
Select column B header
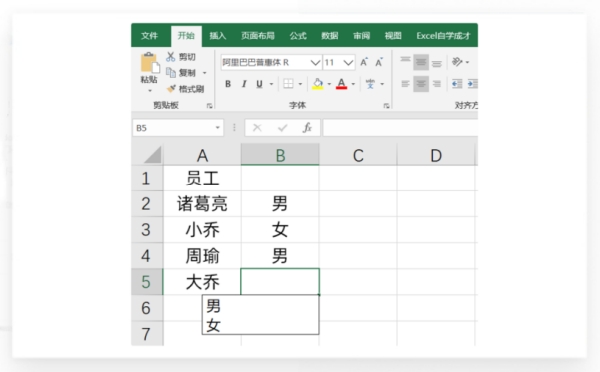pos(280,155)
